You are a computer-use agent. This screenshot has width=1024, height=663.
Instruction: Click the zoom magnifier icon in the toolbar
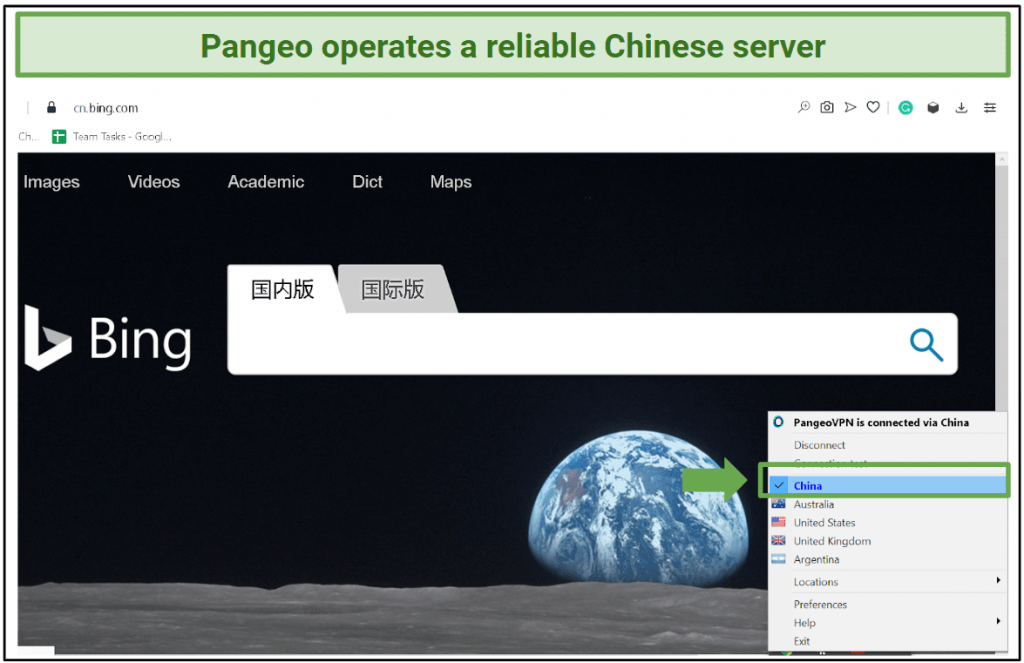click(x=804, y=107)
